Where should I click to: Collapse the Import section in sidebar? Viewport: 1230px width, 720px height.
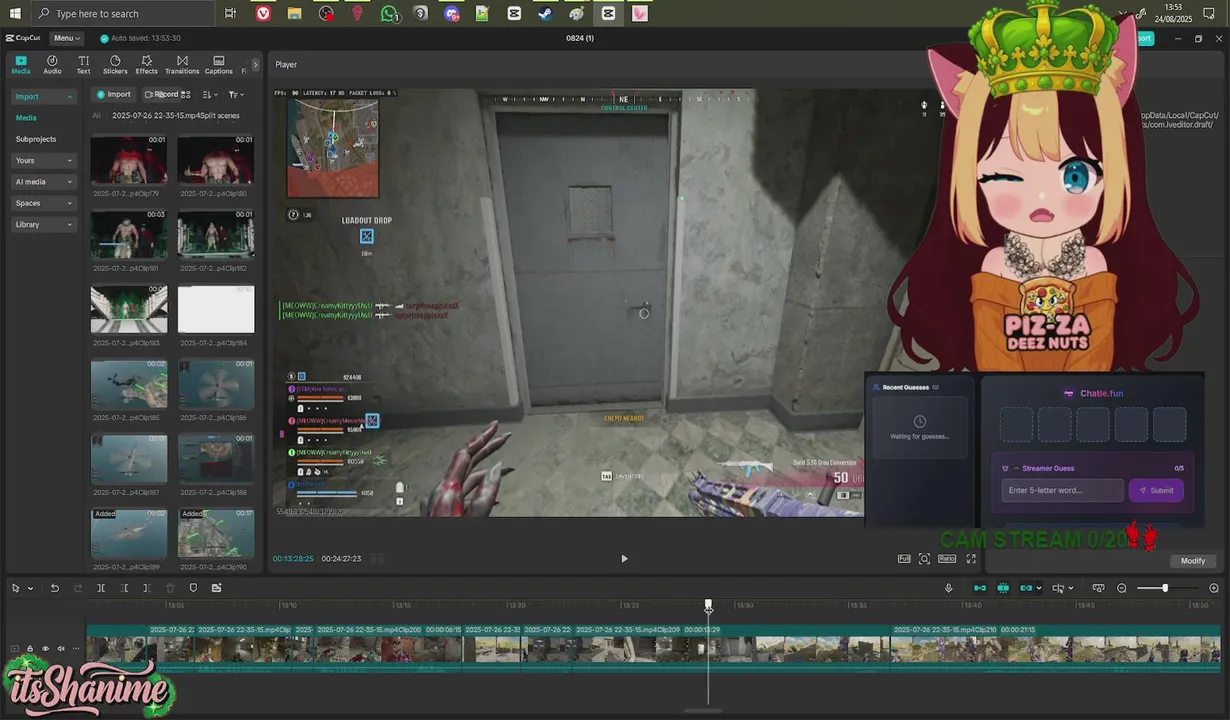coord(44,96)
